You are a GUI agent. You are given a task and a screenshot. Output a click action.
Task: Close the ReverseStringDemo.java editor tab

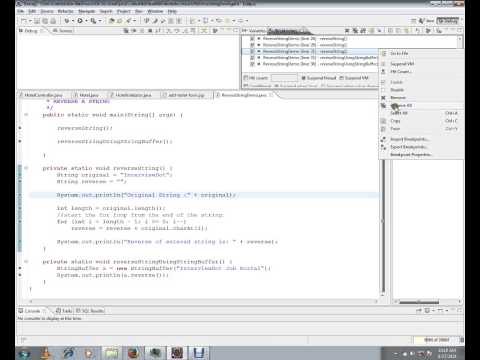[271, 95]
